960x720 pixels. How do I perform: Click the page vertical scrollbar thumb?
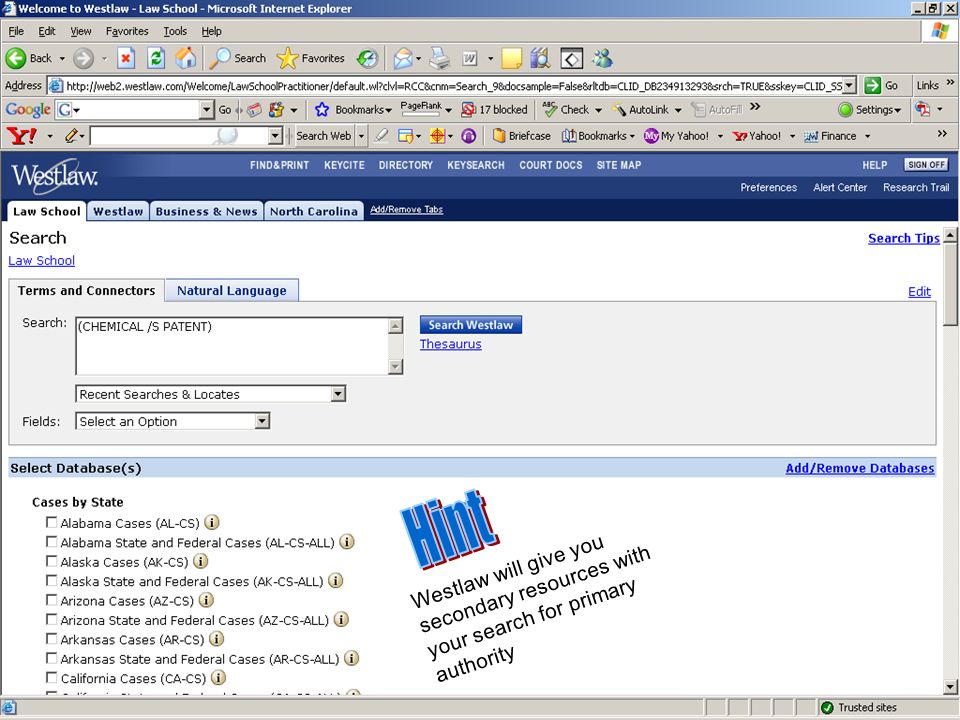click(950, 285)
